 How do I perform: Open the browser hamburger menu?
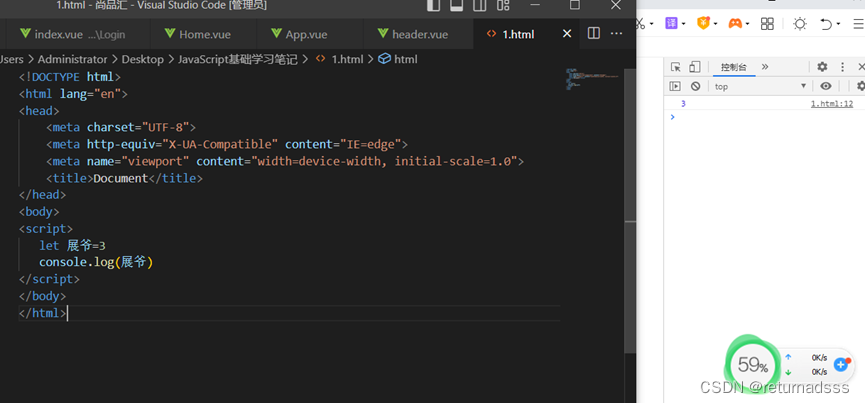point(859,24)
